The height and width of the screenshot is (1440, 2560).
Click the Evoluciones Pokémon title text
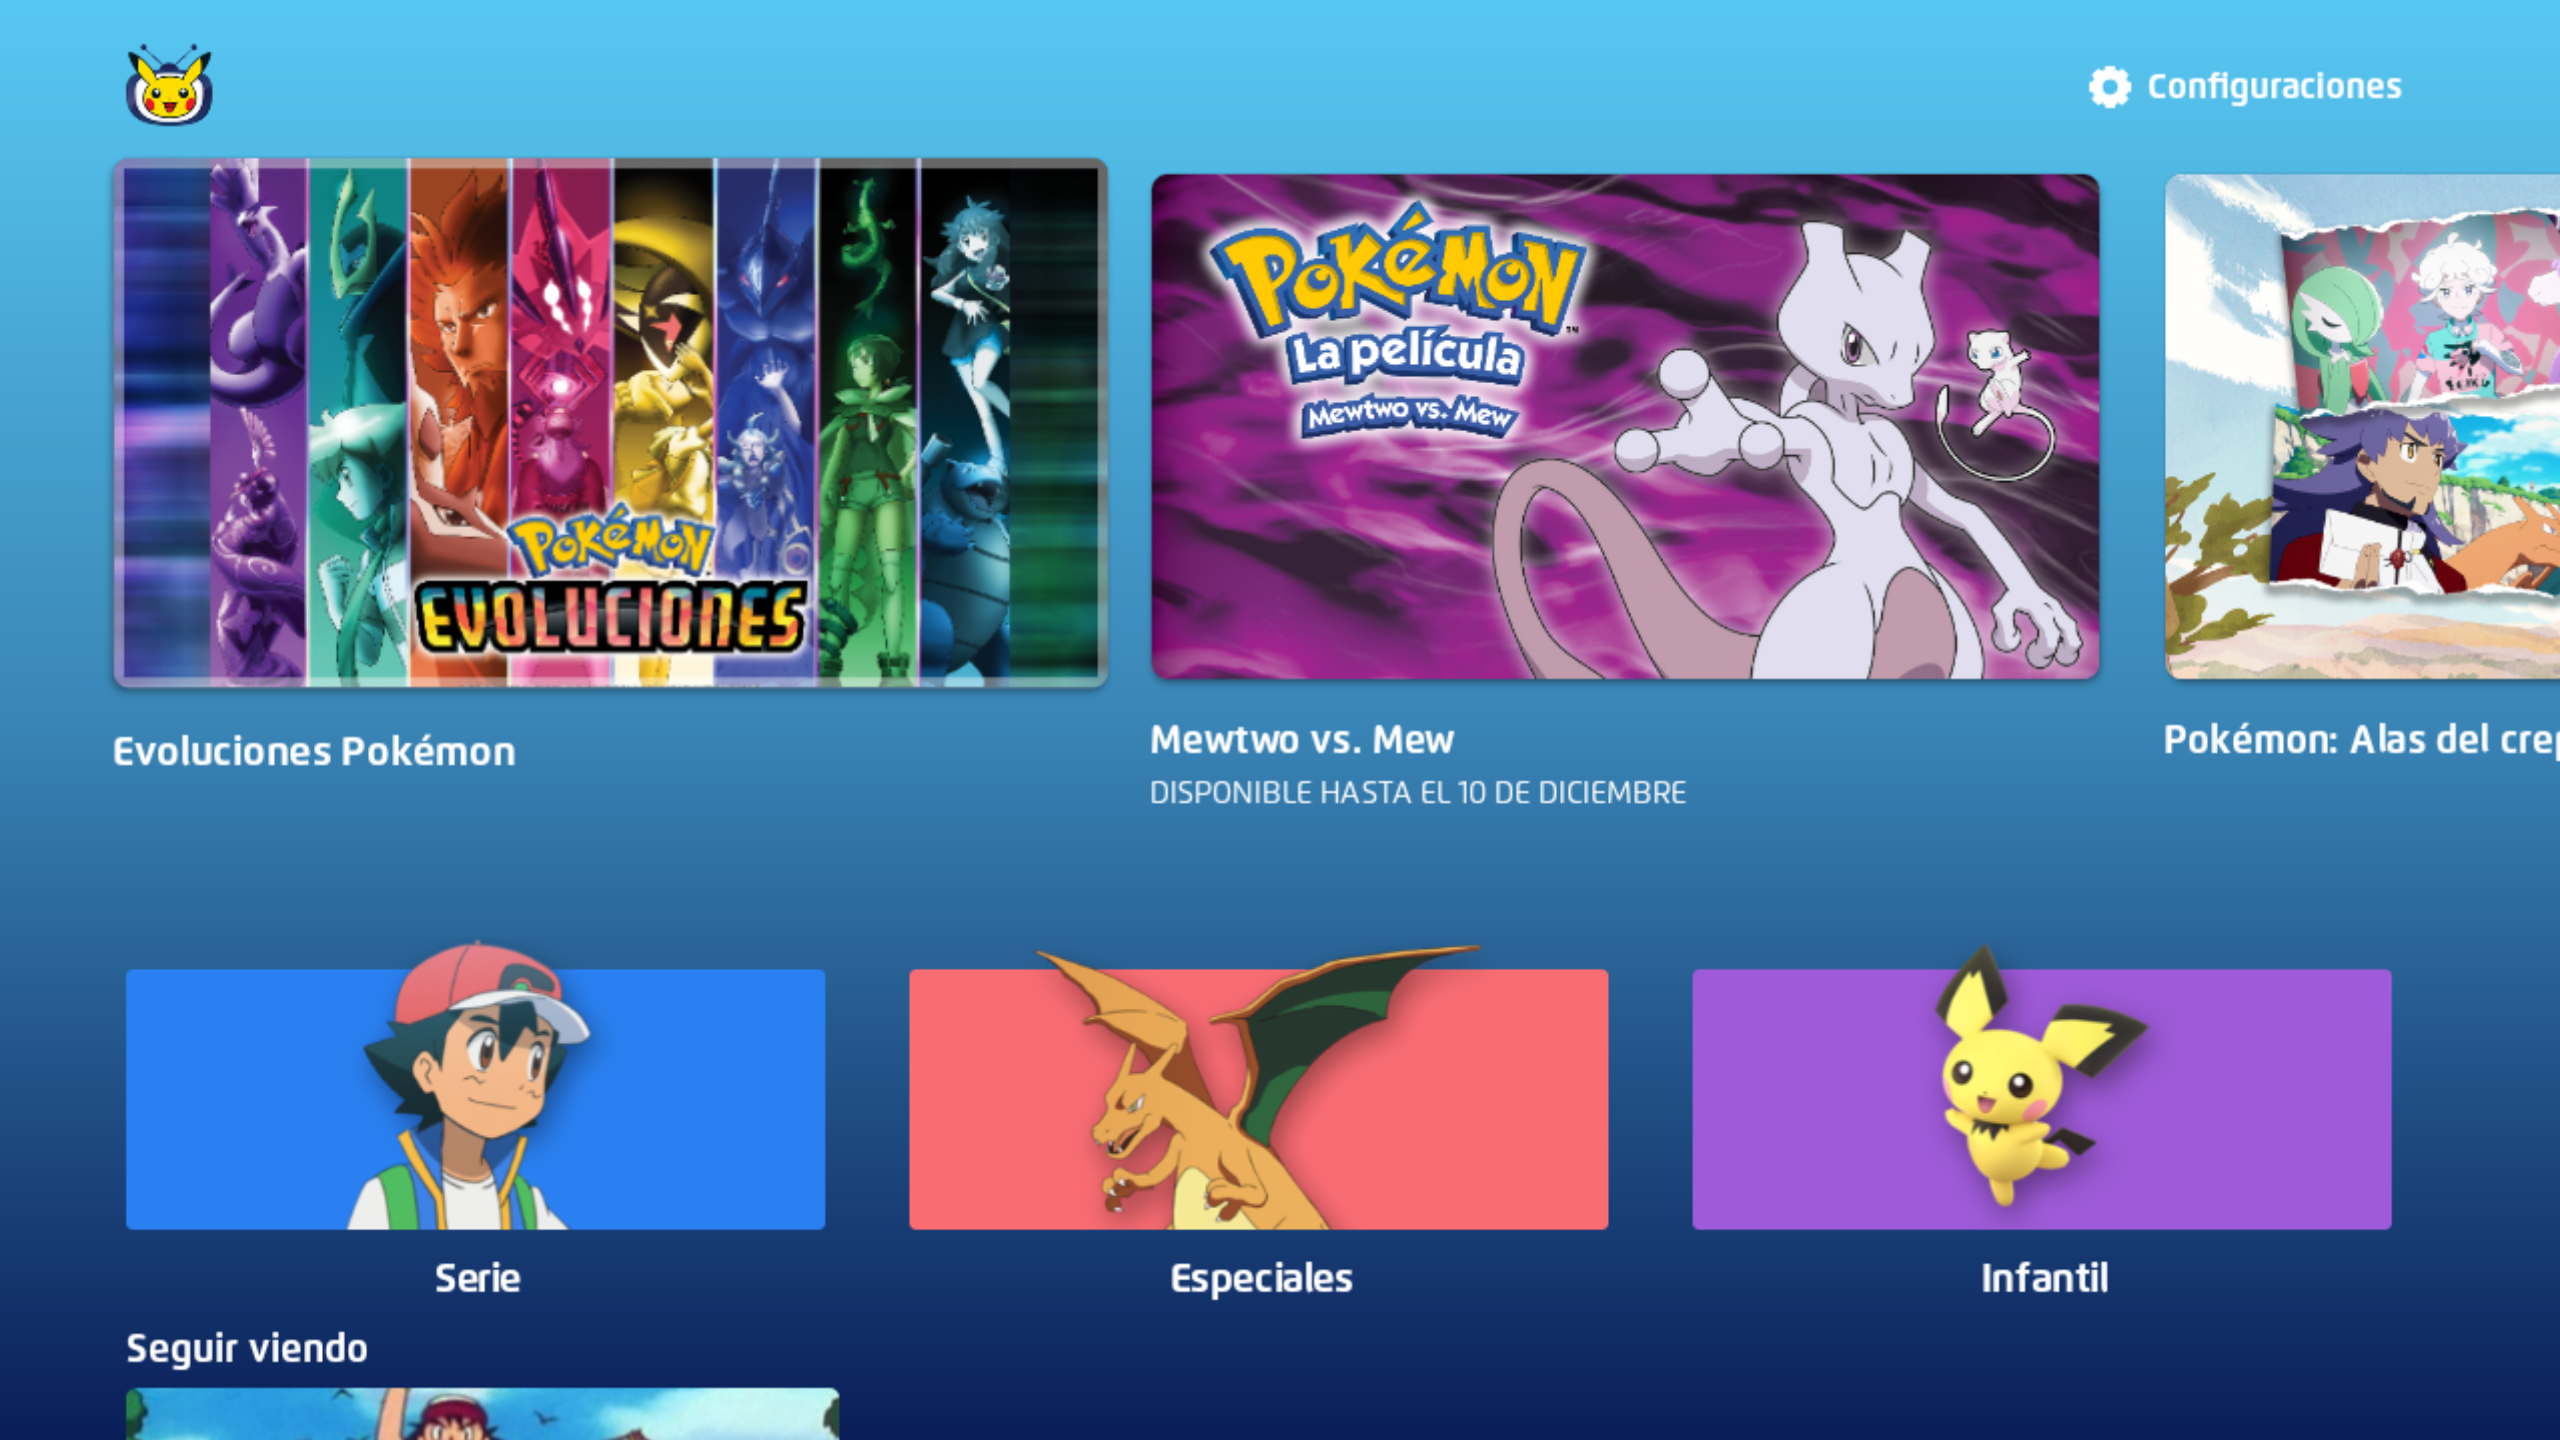pyautogui.click(x=314, y=751)
